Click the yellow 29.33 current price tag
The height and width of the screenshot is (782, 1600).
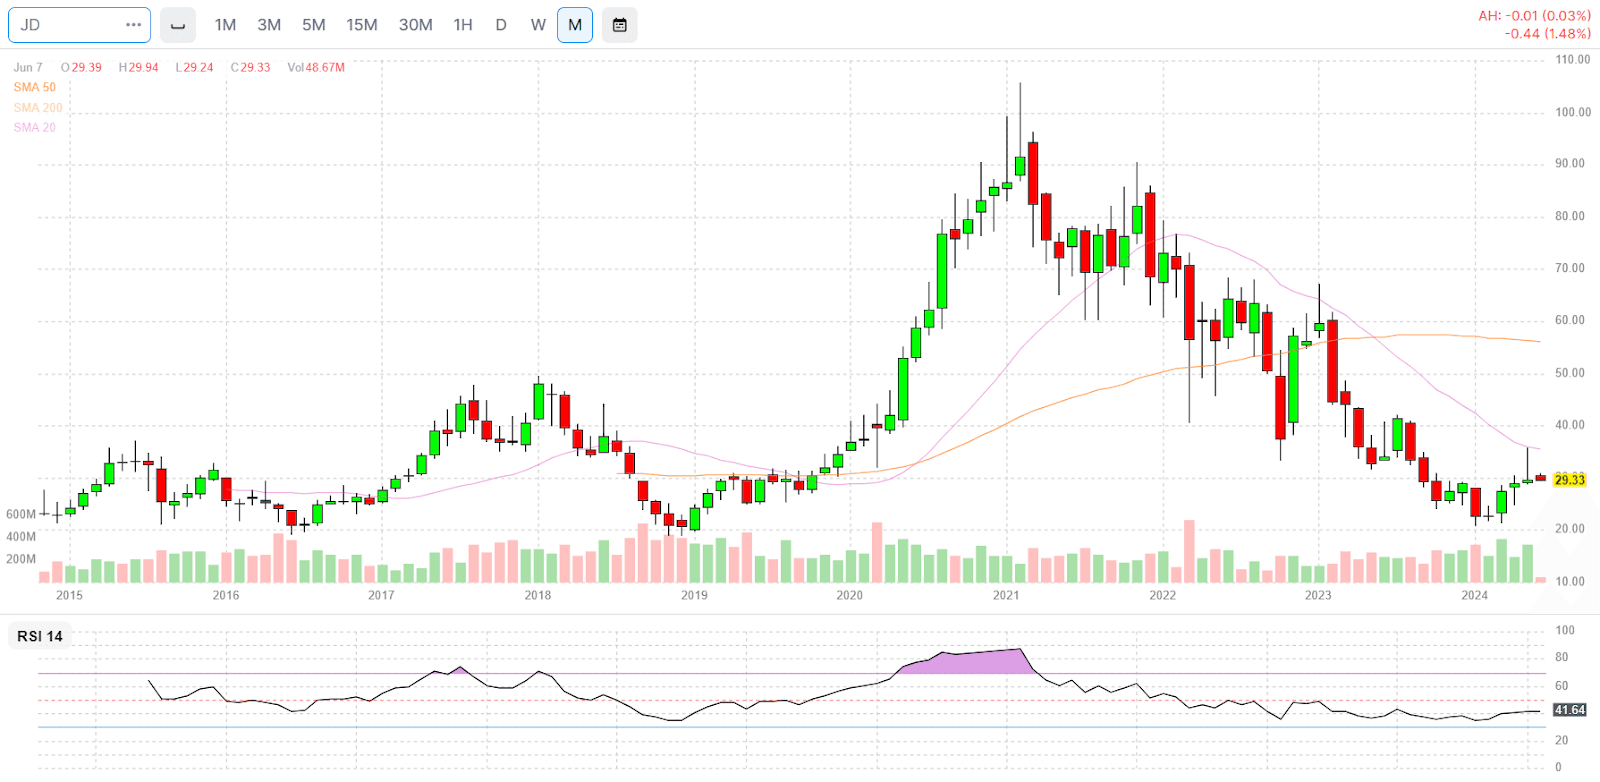1570,480
